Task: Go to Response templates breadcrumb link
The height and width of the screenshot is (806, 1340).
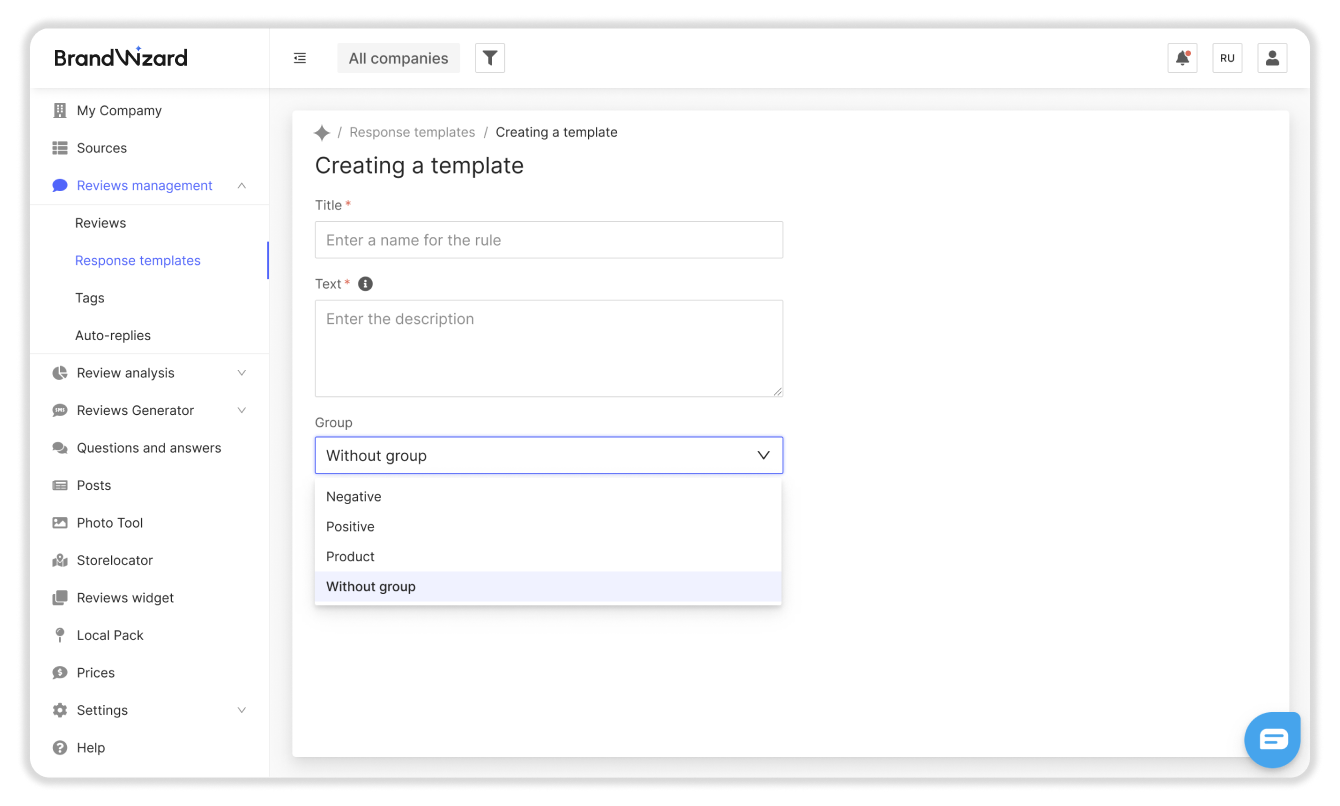Action: click(x=412, y=132)
